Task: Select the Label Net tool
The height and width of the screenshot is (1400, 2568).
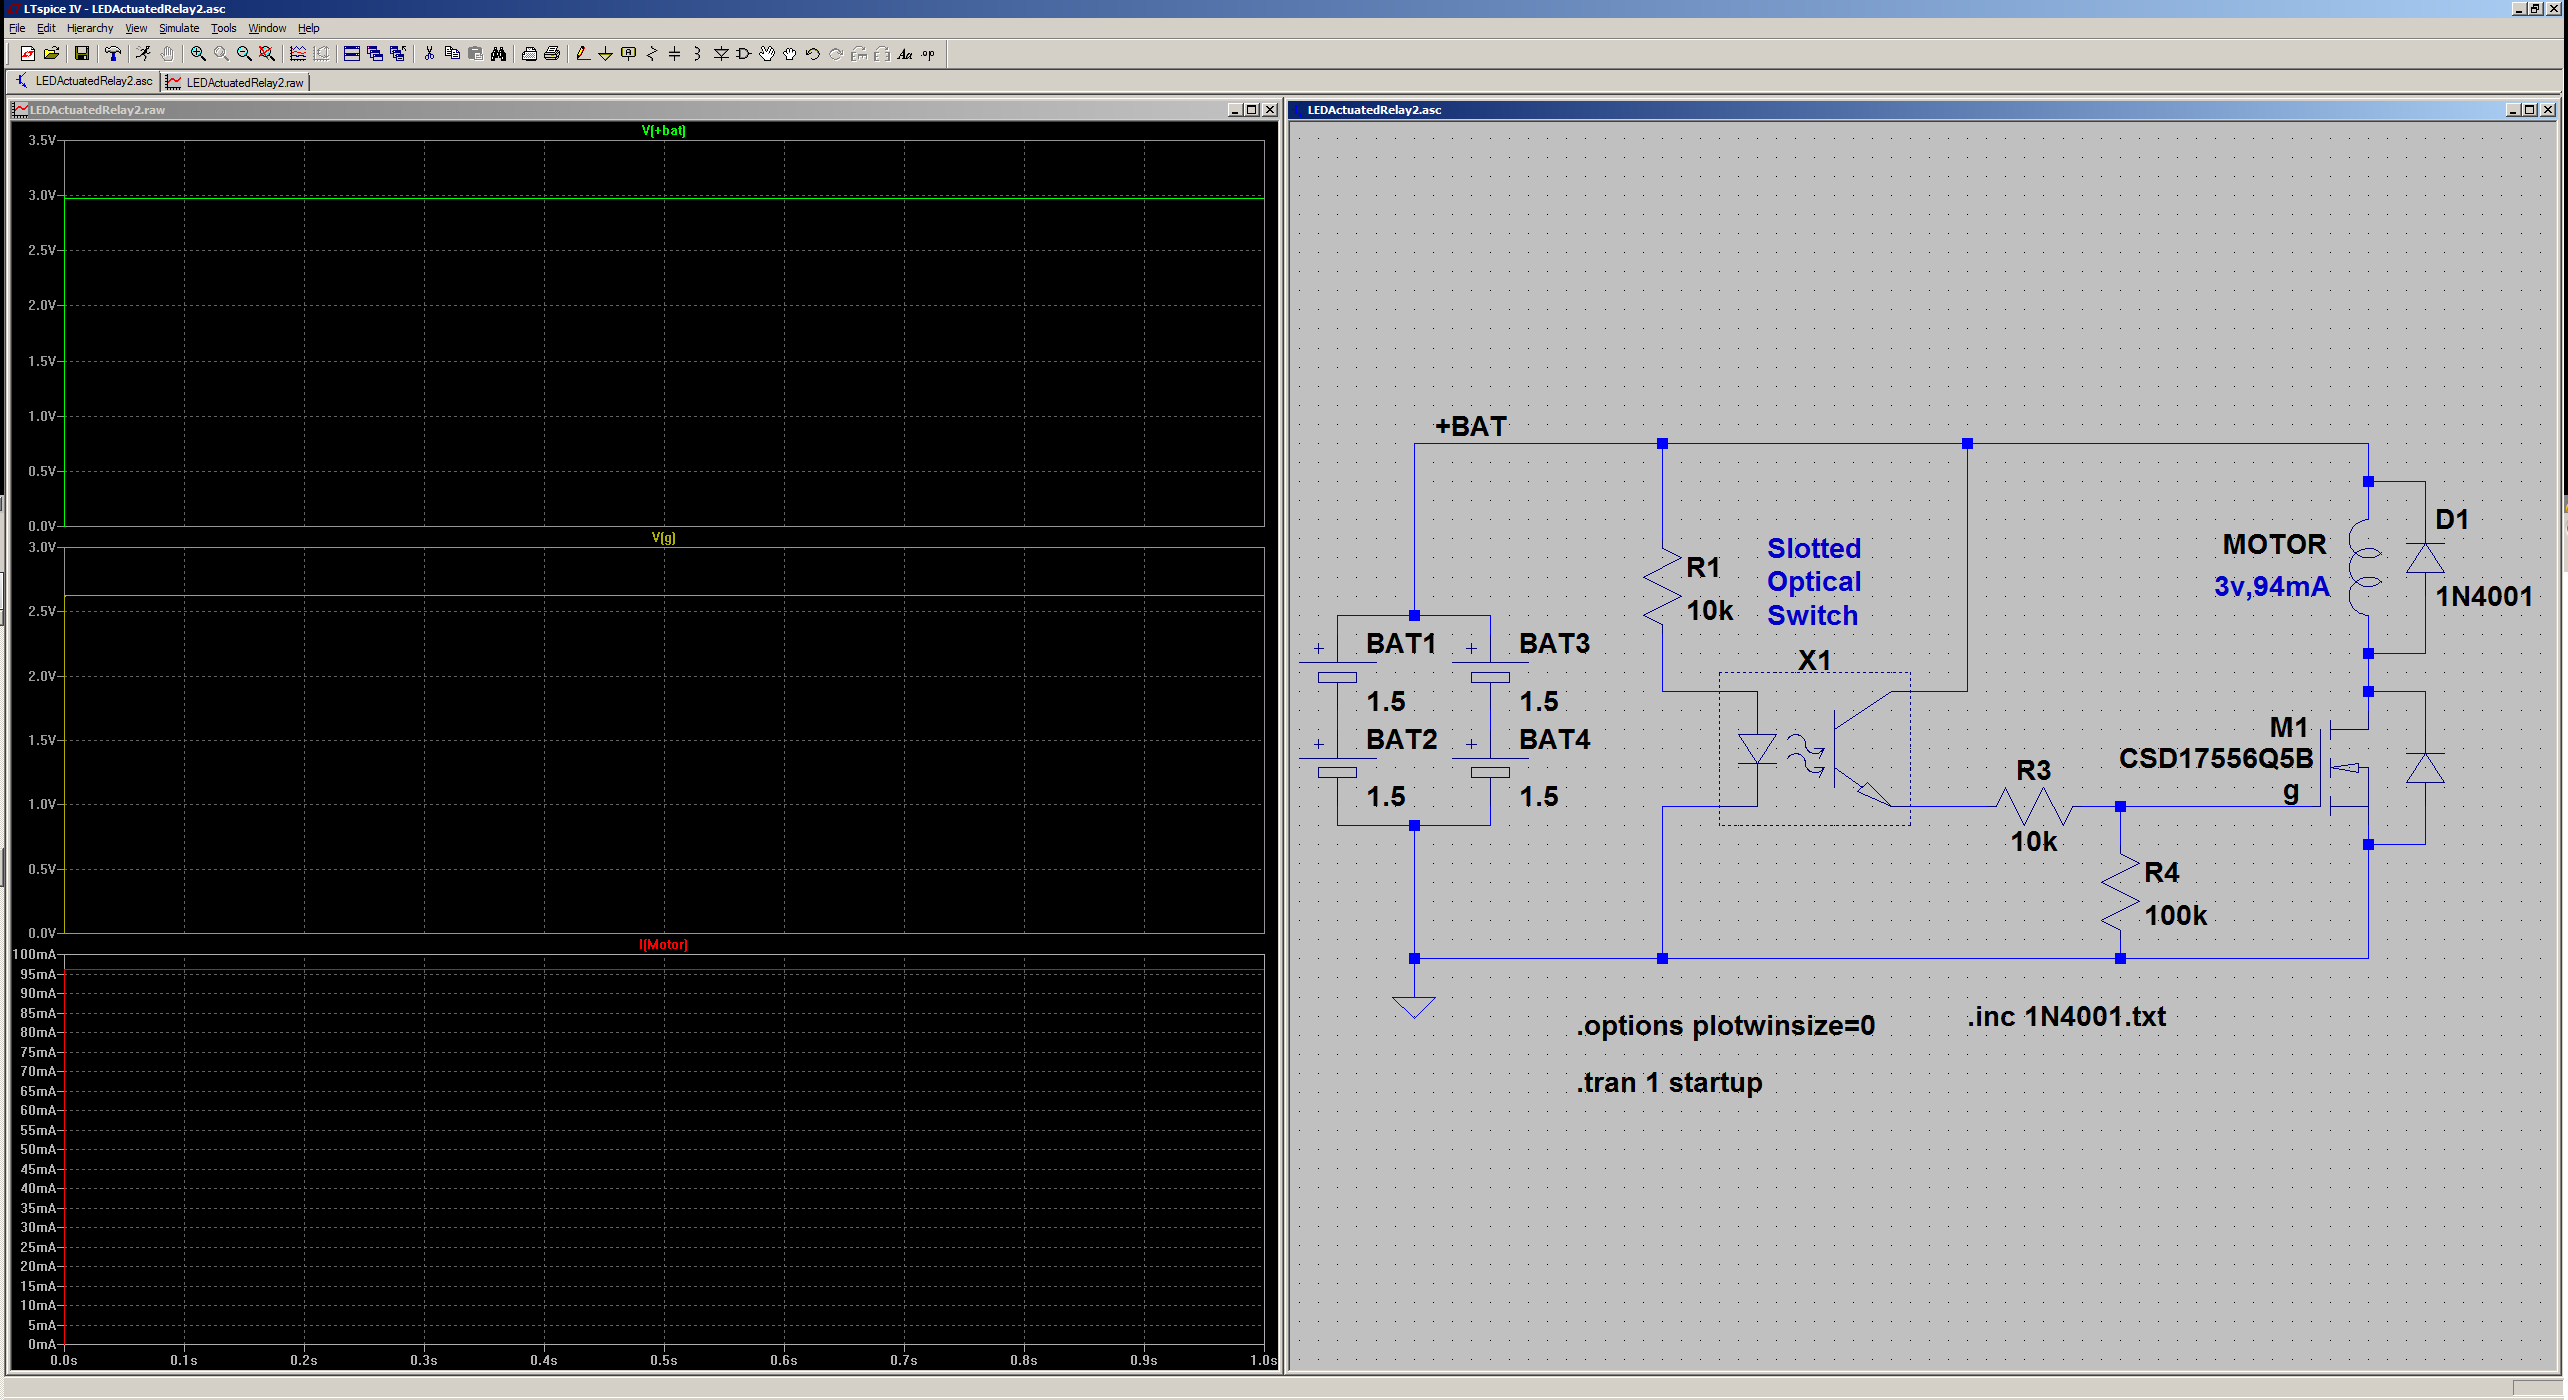Action: tap(629, 54)
